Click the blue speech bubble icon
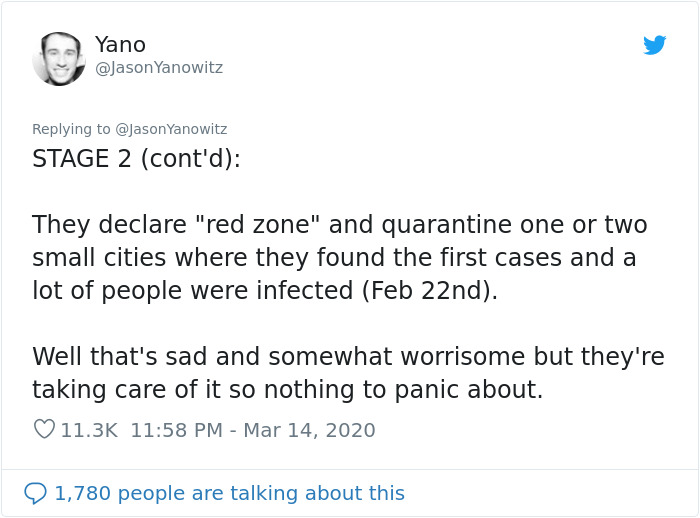 [x=35, y=493]
